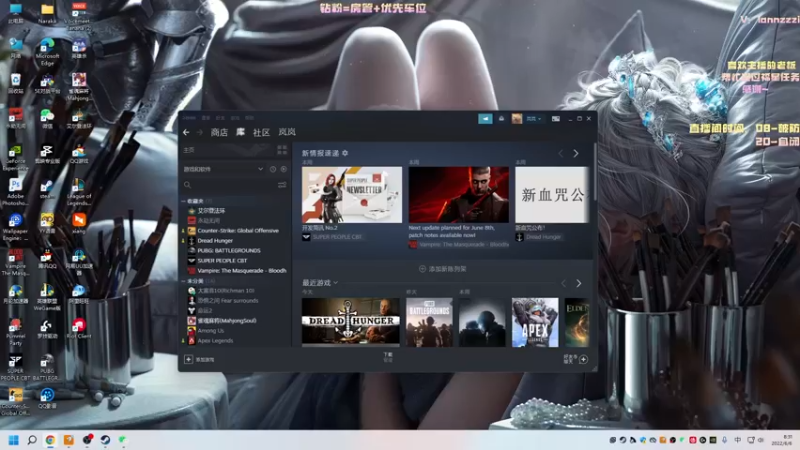This screenshot has height=450, width=800.
Task: Enter Big Picture mode icon
Action: pos(556,118)
